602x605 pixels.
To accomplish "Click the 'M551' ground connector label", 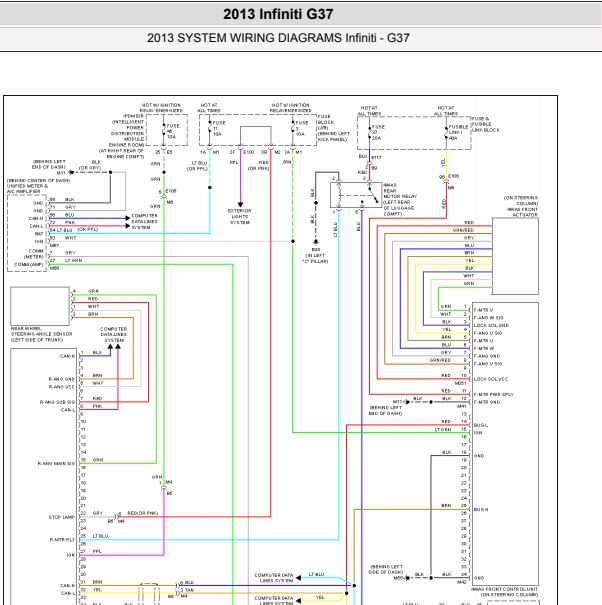I will click(399, 578).
